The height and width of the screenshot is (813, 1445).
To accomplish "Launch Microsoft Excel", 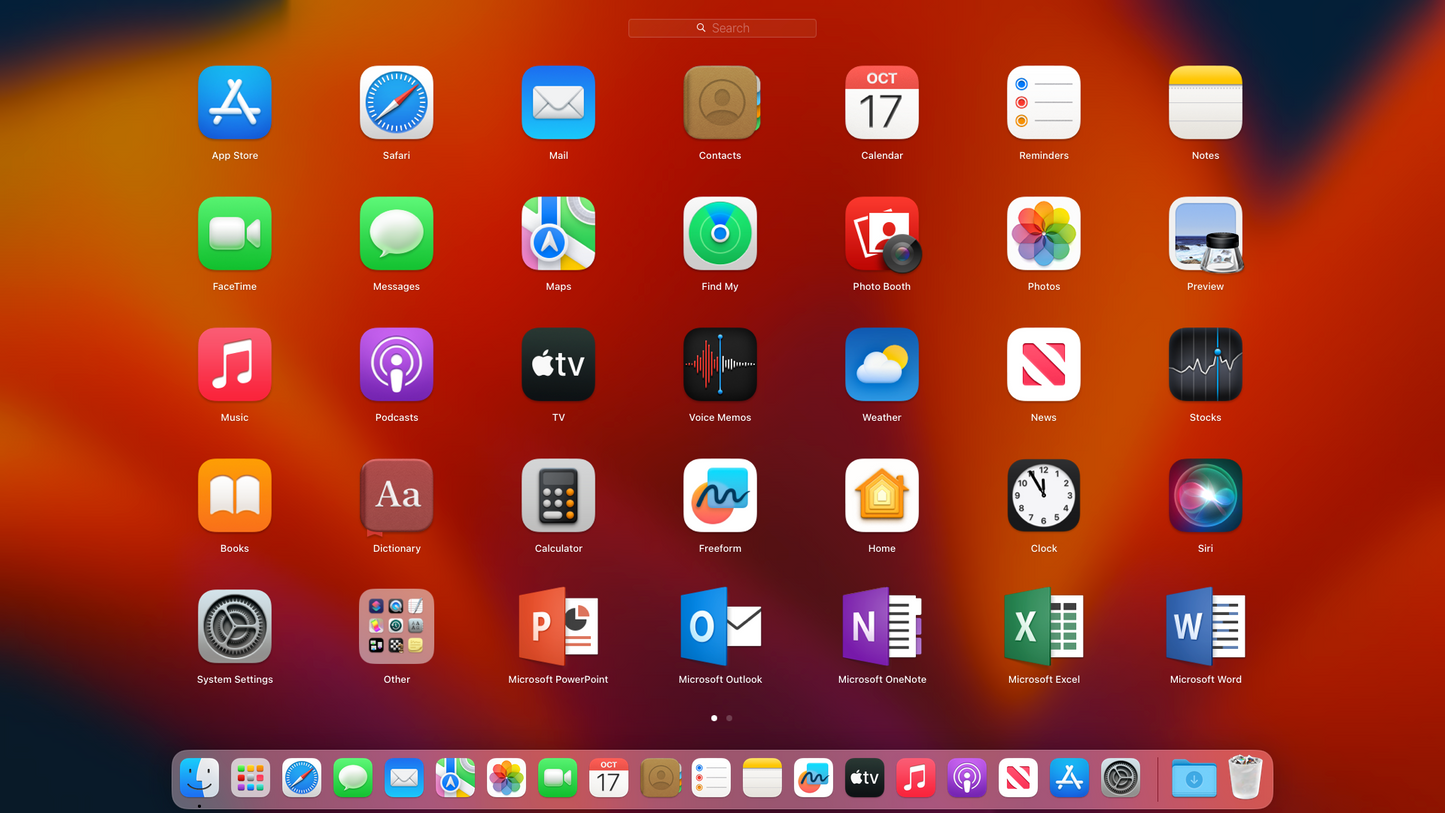I will point(1043,626).
